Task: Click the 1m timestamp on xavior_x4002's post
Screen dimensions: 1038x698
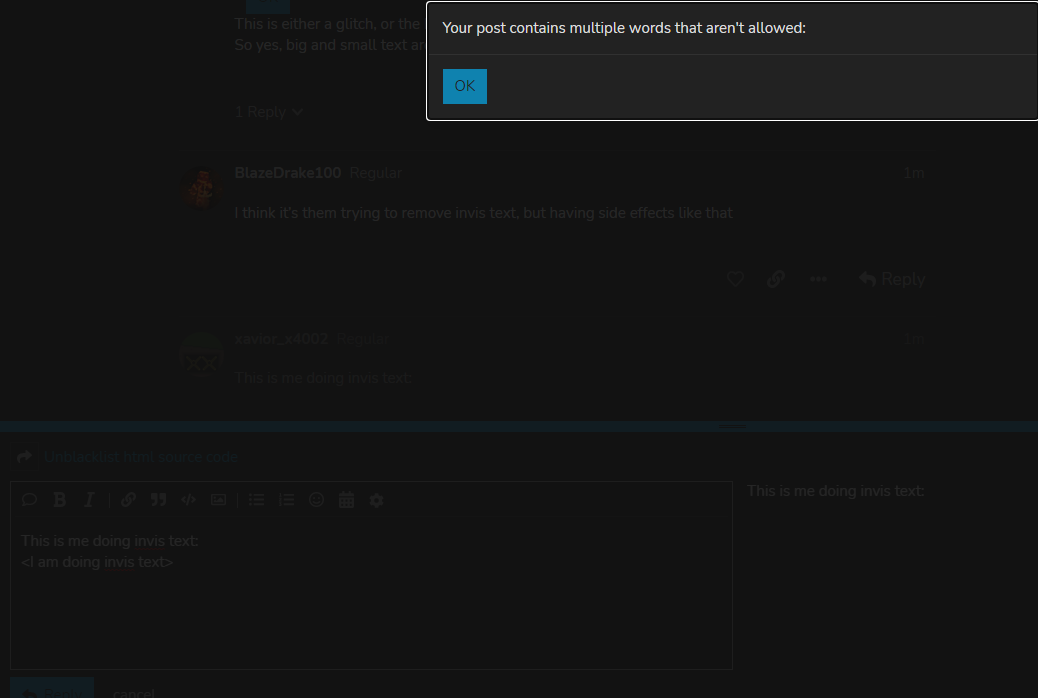Action: pyautogui.click(x=914, y=340)
